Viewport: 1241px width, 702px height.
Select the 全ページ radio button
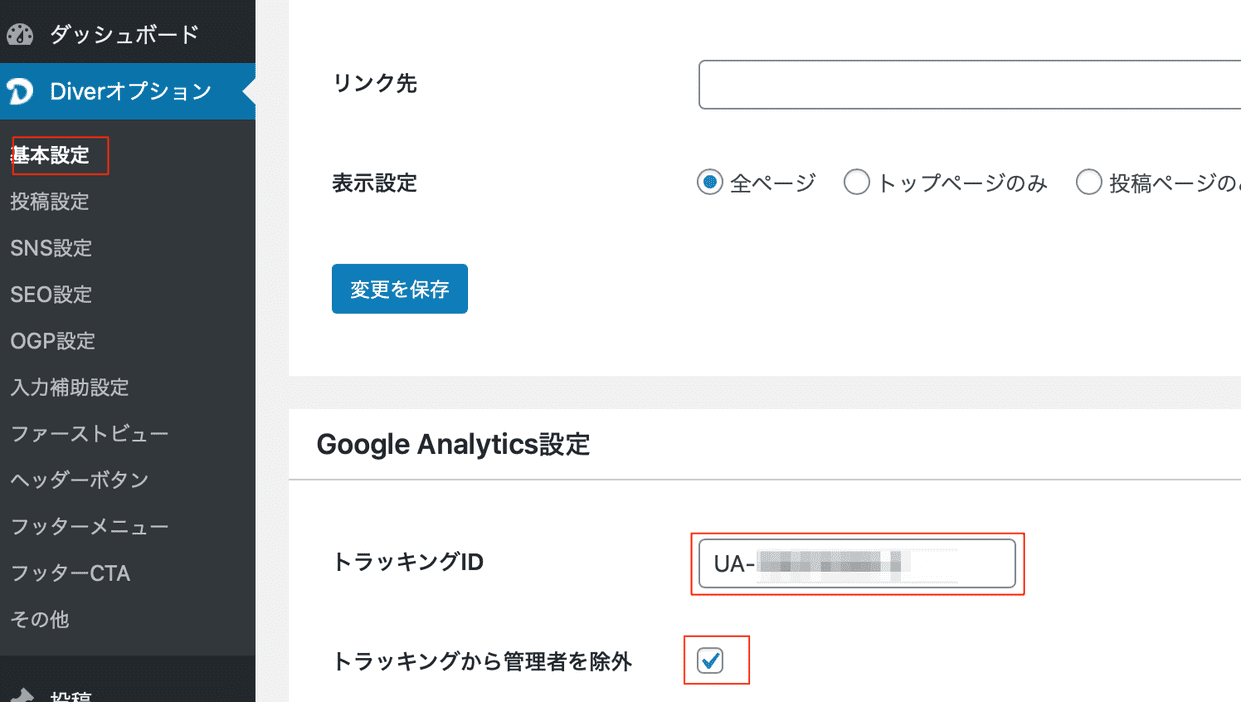[x=710, y=183]
